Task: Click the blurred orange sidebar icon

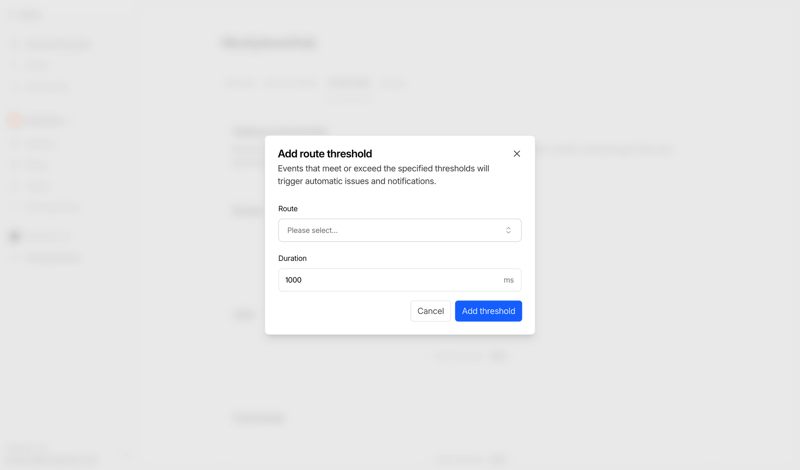Action: point(14,120)
